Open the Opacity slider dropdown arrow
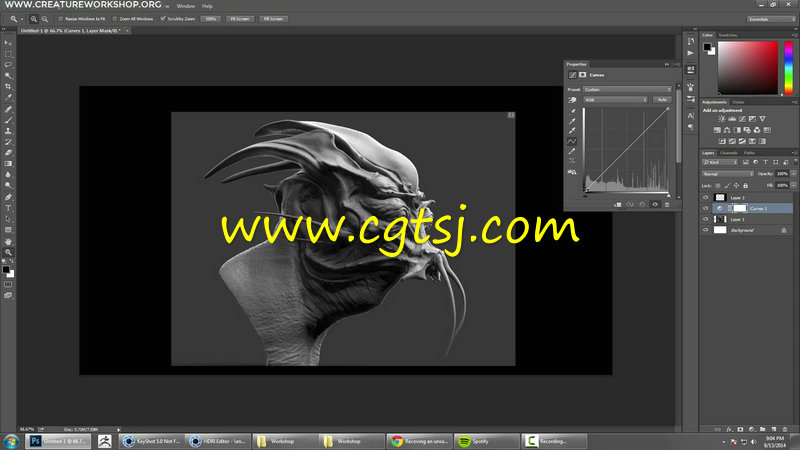The image size is (800, 450). click(793, 174)
